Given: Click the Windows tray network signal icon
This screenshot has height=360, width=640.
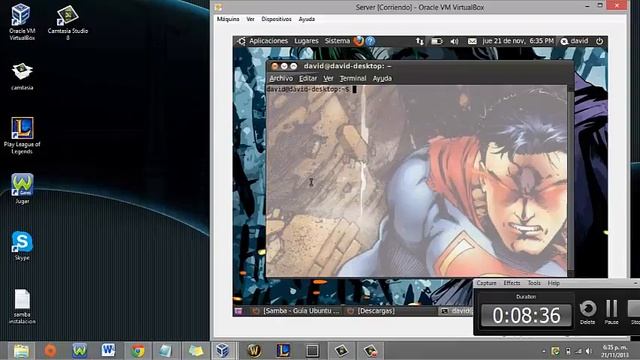Looking at the screenshot, I should tap(578, 351).
